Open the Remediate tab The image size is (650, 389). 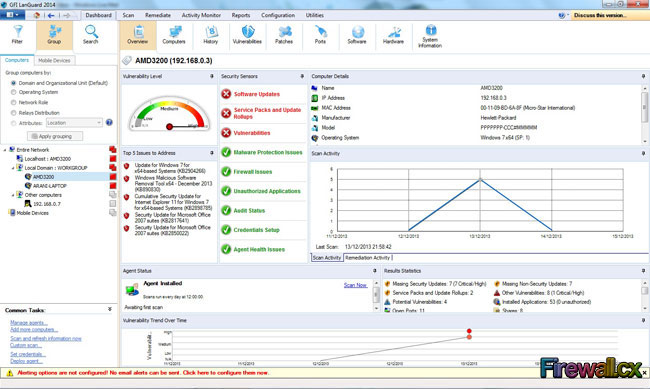tap(158, 15)
